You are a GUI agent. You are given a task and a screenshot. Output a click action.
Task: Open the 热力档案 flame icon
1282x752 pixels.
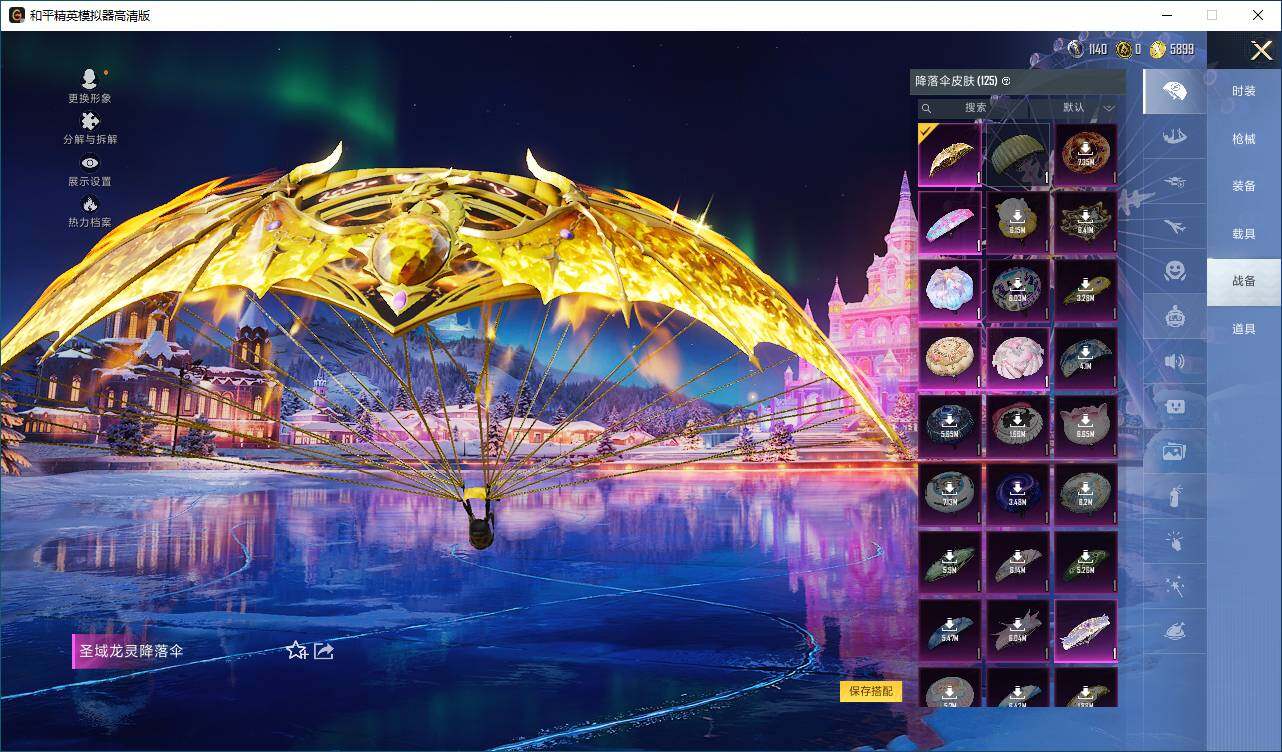tap(90, 212)
